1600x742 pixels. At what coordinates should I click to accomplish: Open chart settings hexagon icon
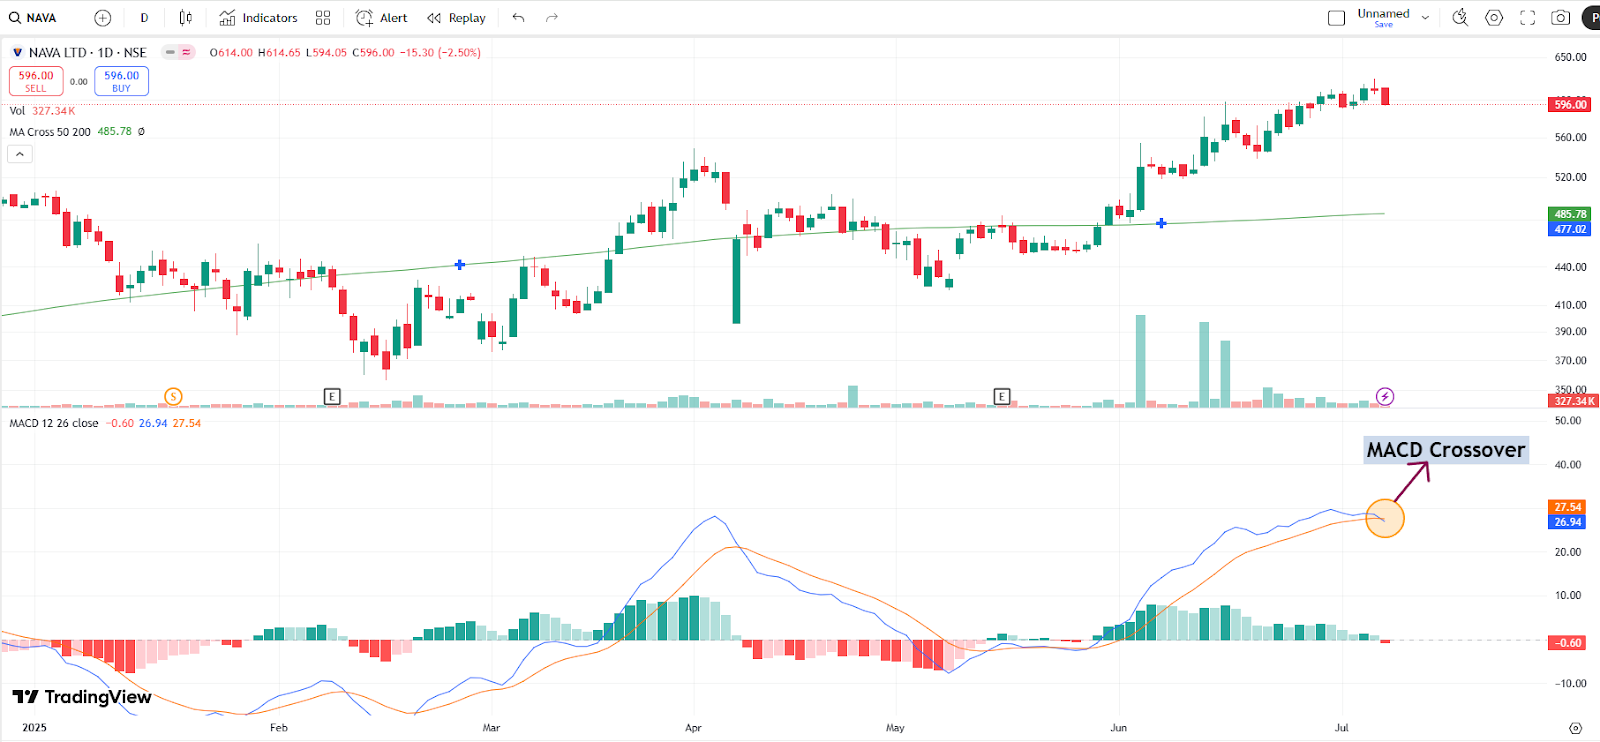(1494, 18)
